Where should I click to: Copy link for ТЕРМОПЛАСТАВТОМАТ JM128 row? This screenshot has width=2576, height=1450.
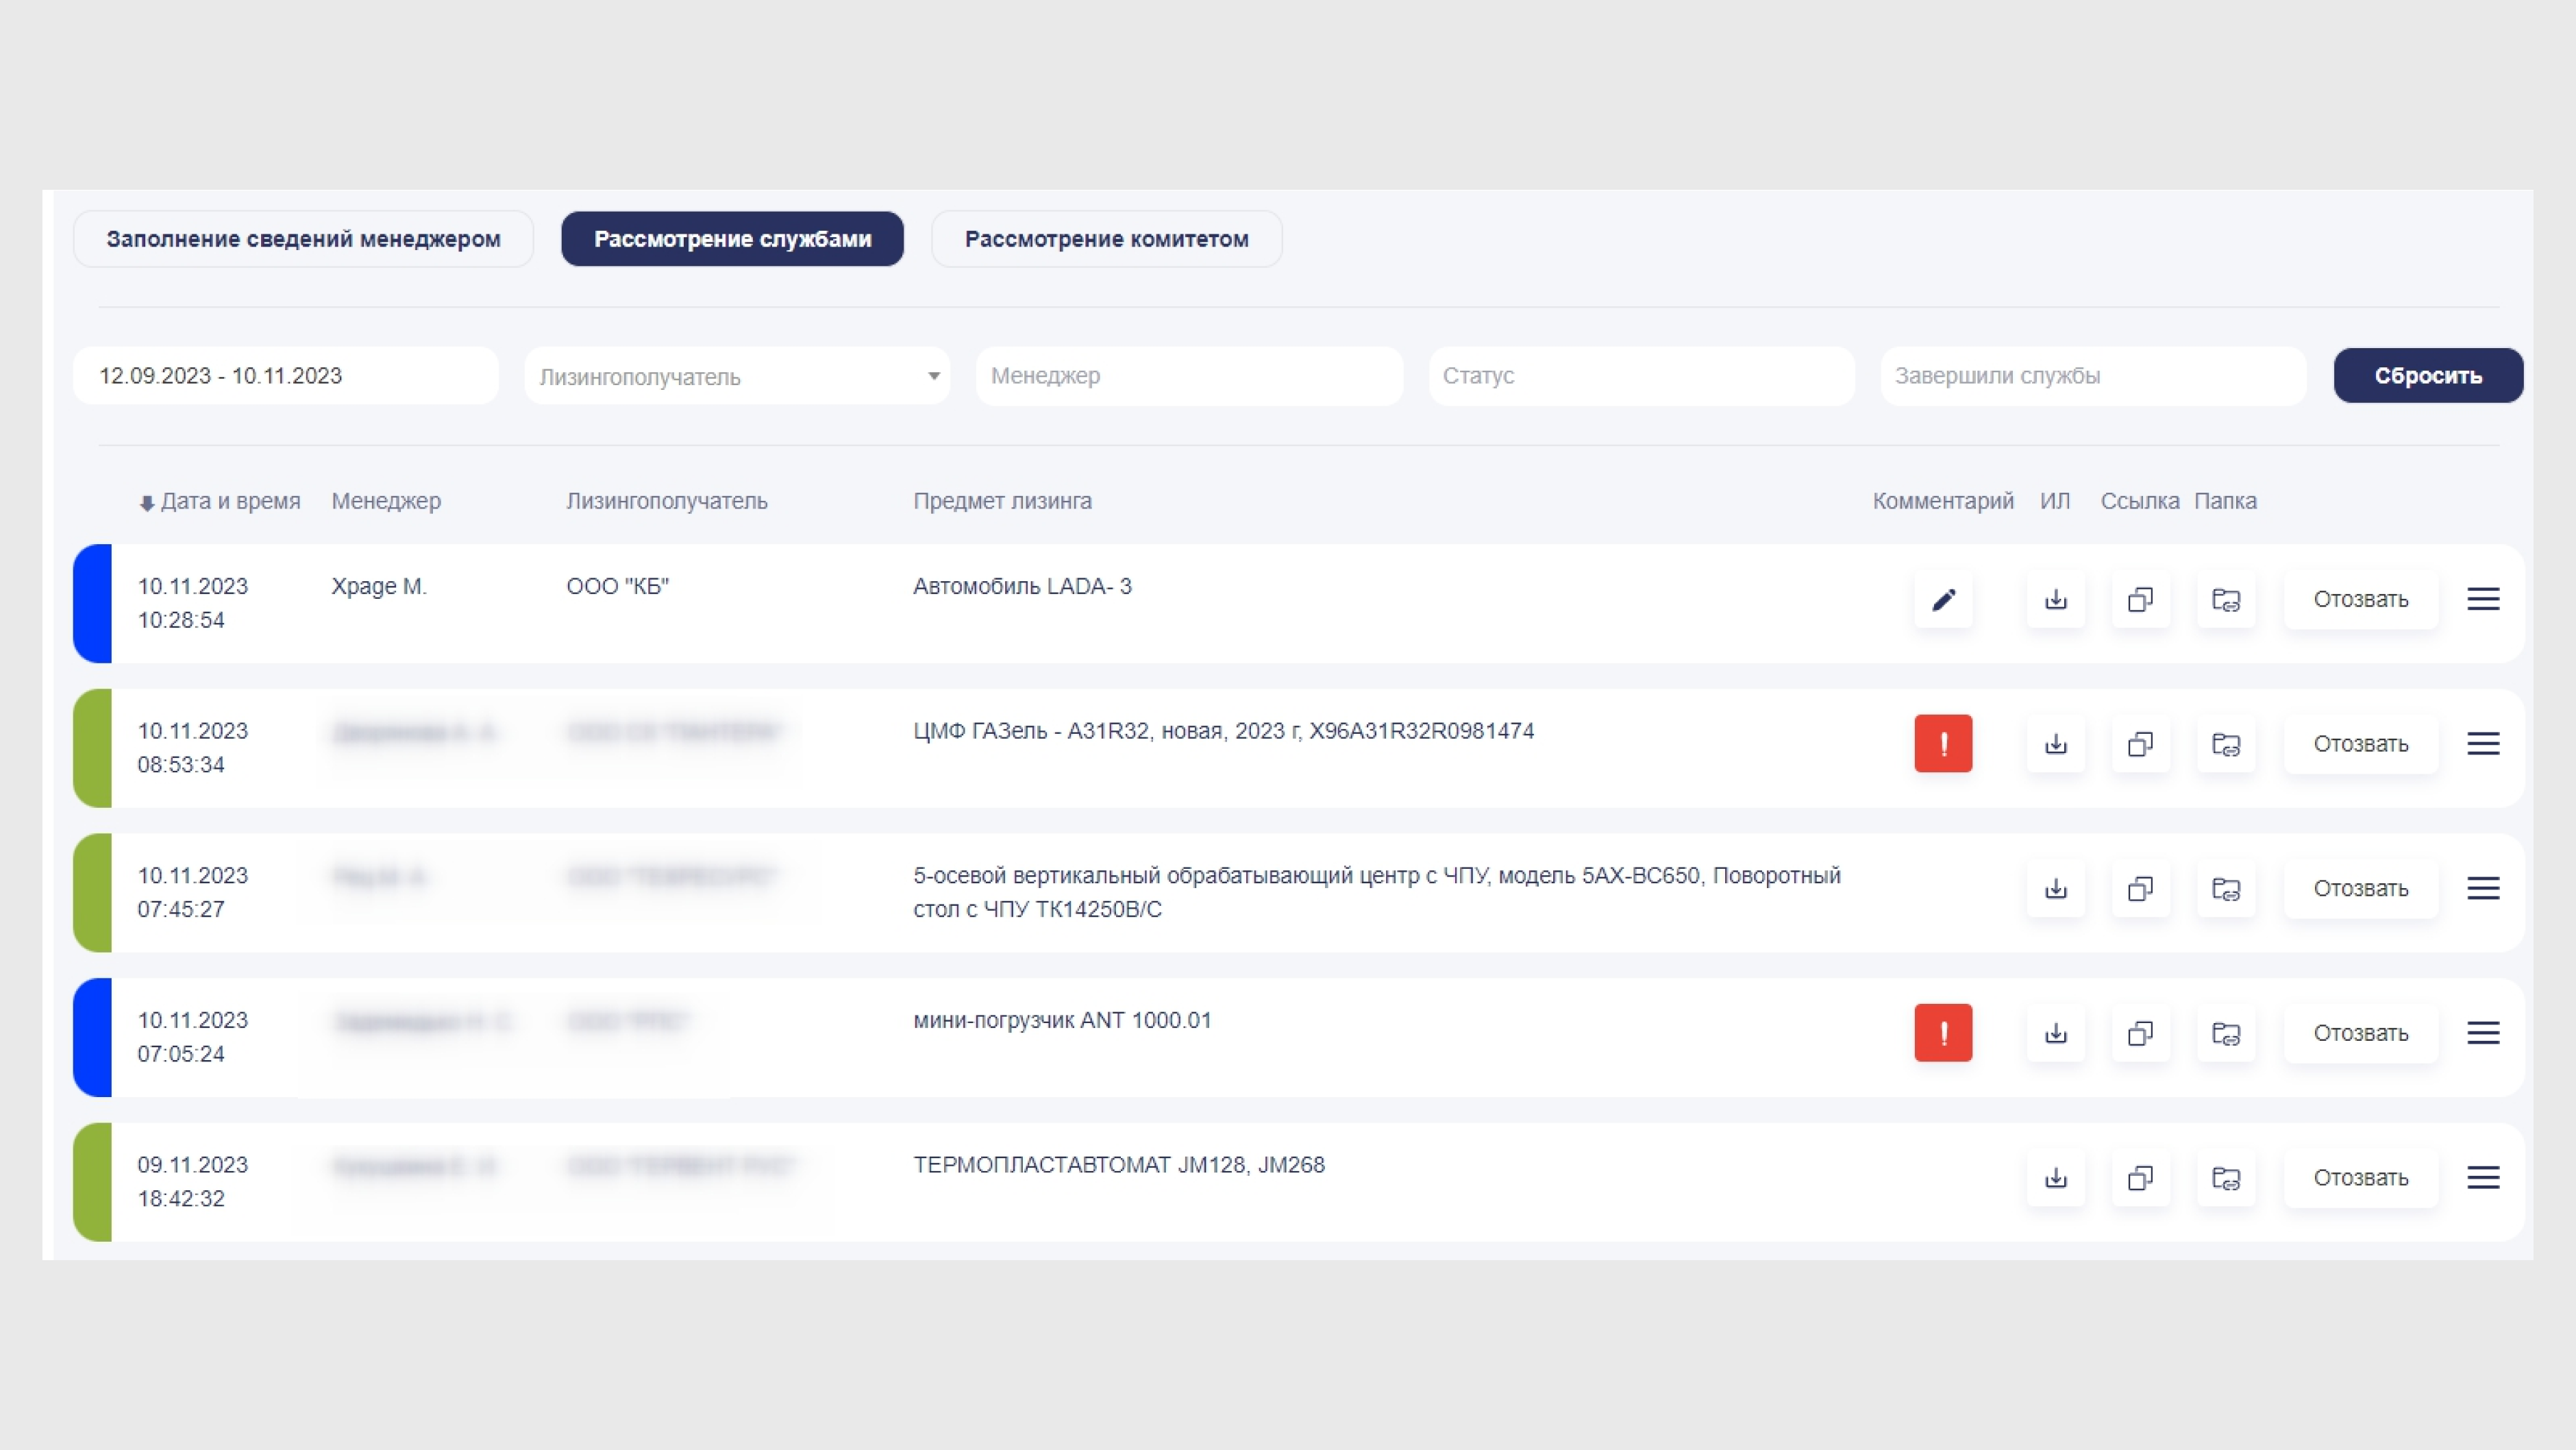2141,1178
